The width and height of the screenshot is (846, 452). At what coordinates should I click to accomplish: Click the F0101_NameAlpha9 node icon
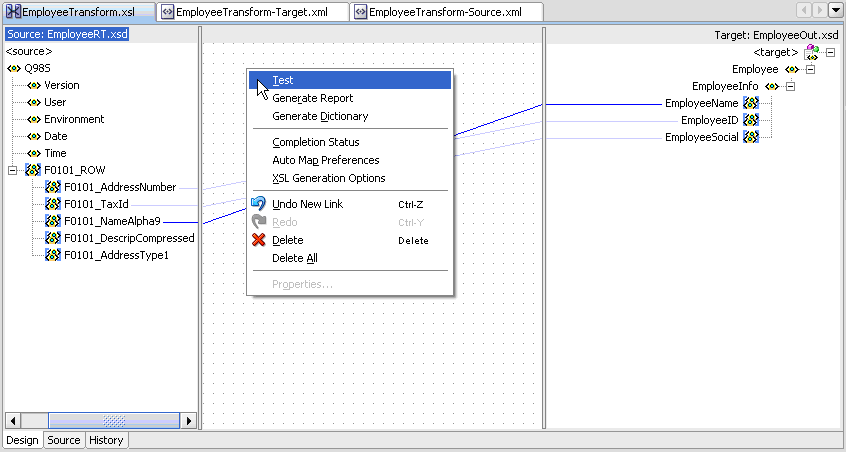pyautogui.click(x=53, y=221)
